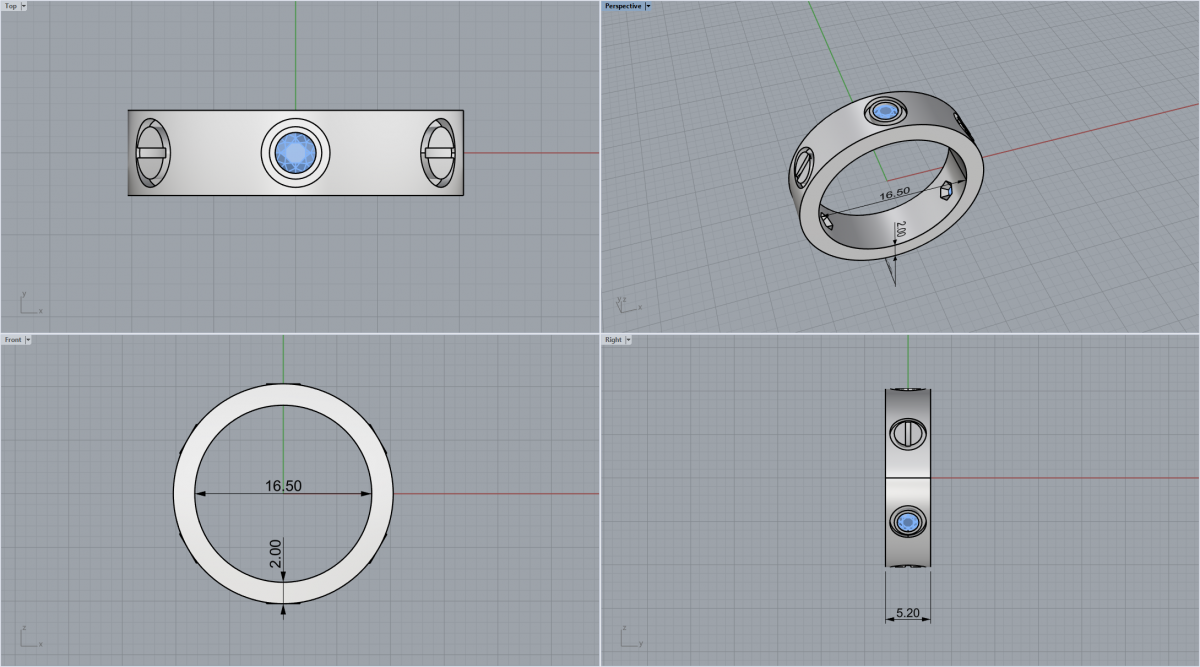Select the upper screw head in Right view
Screen dimensions: 1200x667
pos(908,434)
